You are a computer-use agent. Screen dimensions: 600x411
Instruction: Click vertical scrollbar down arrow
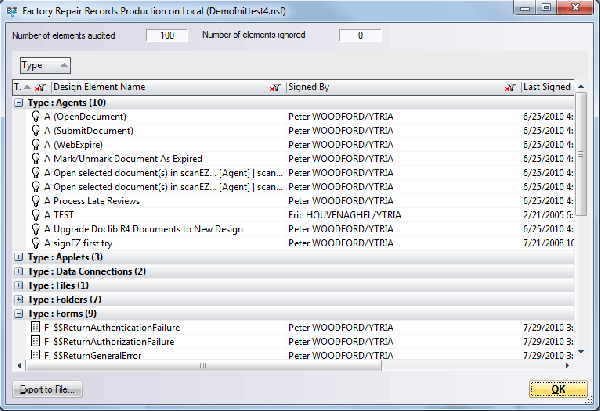581,352
